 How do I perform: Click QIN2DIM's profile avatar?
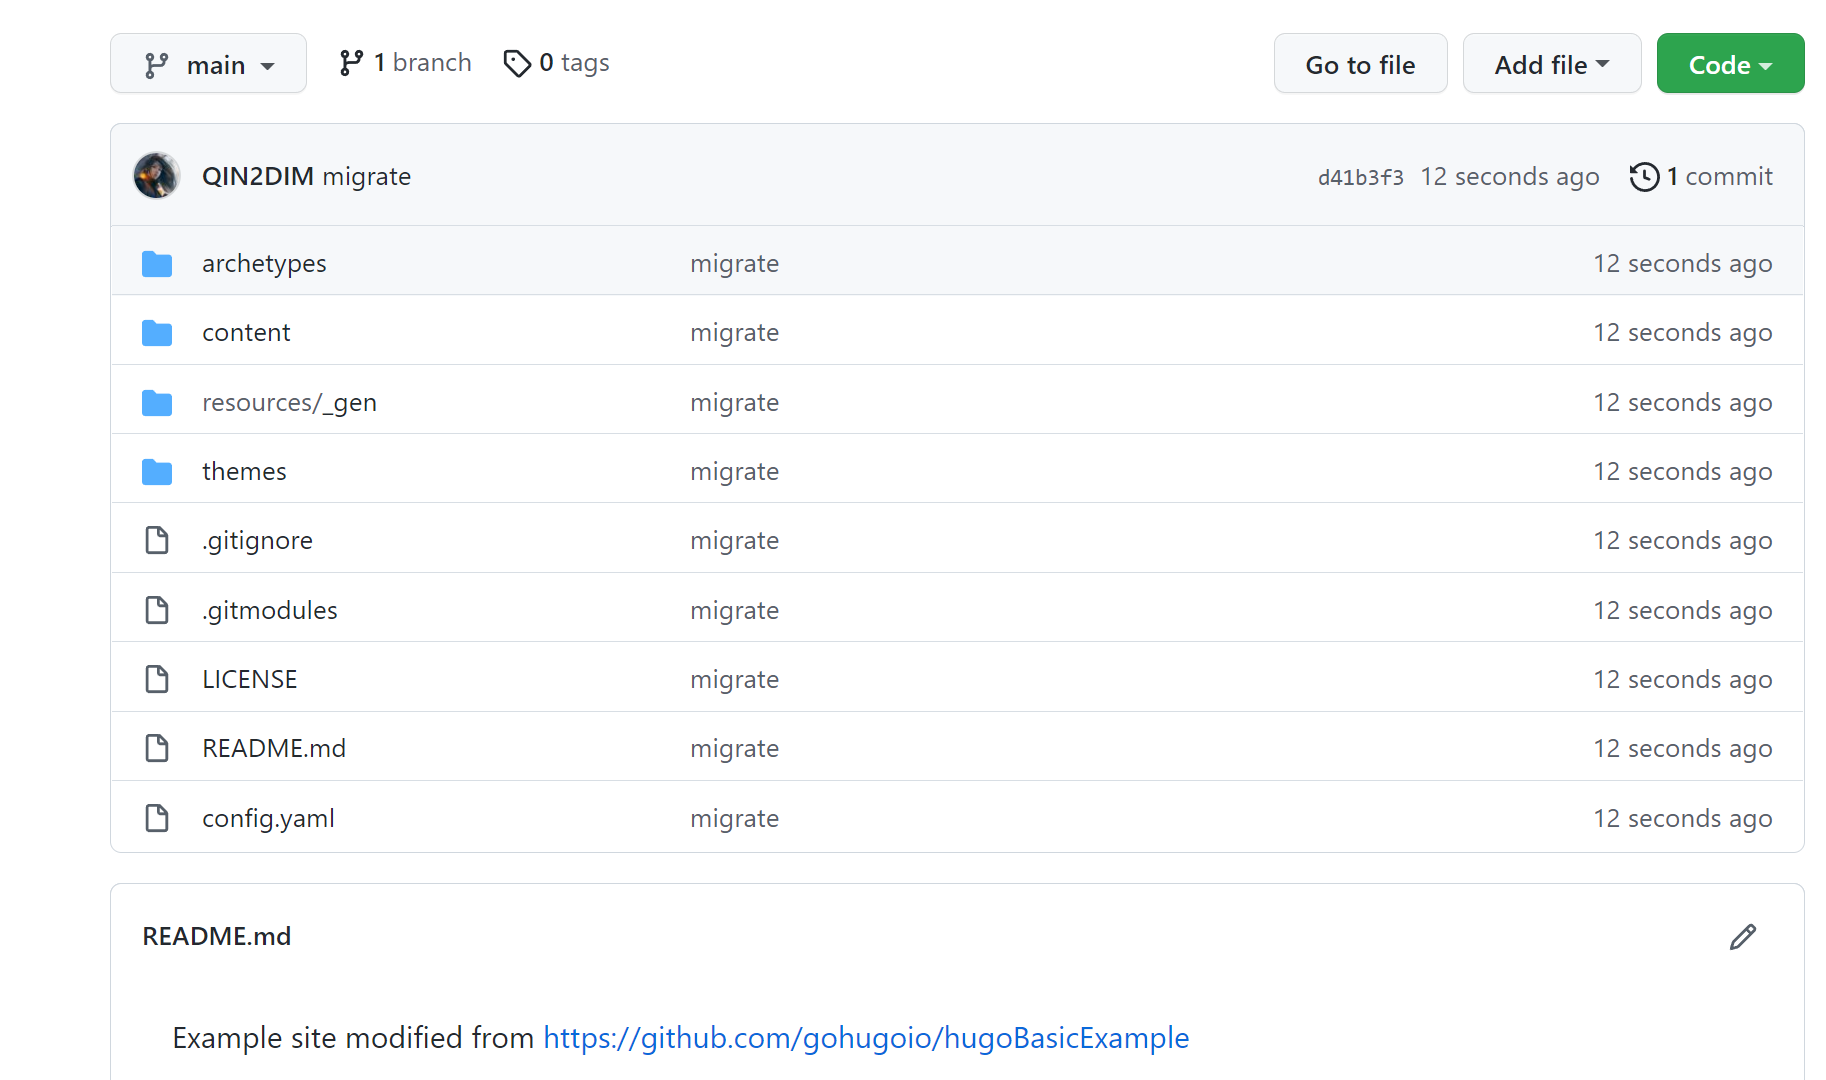[156, 175]
